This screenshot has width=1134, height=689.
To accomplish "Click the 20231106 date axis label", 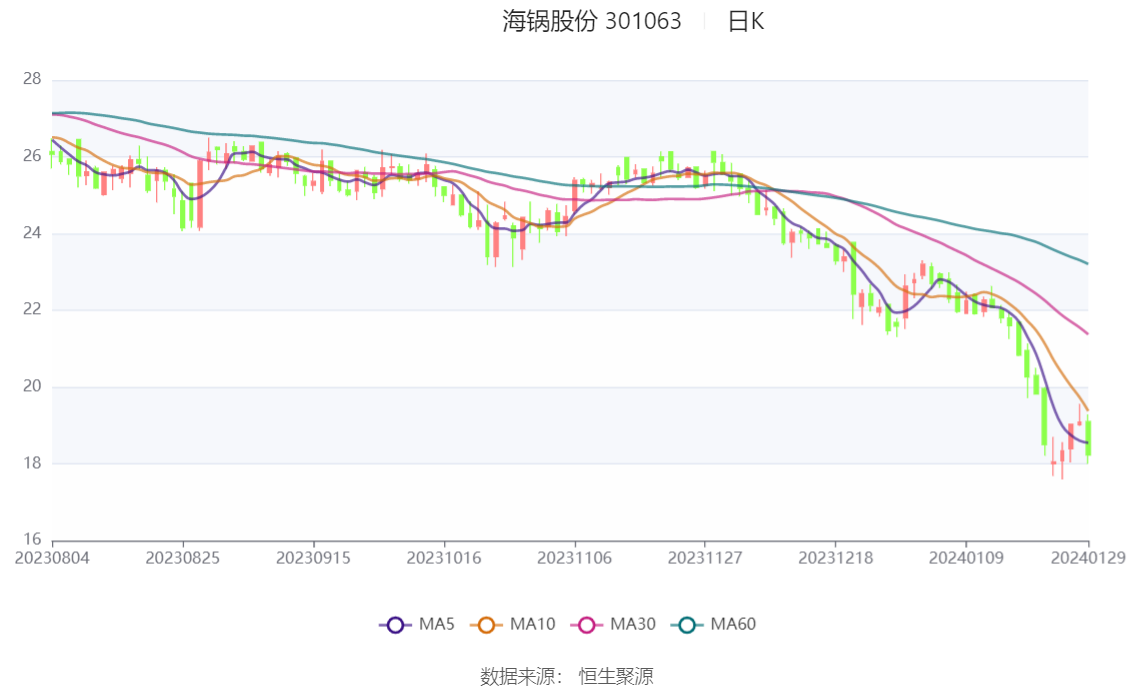I will pyautogui.click(x=574, y=558).
